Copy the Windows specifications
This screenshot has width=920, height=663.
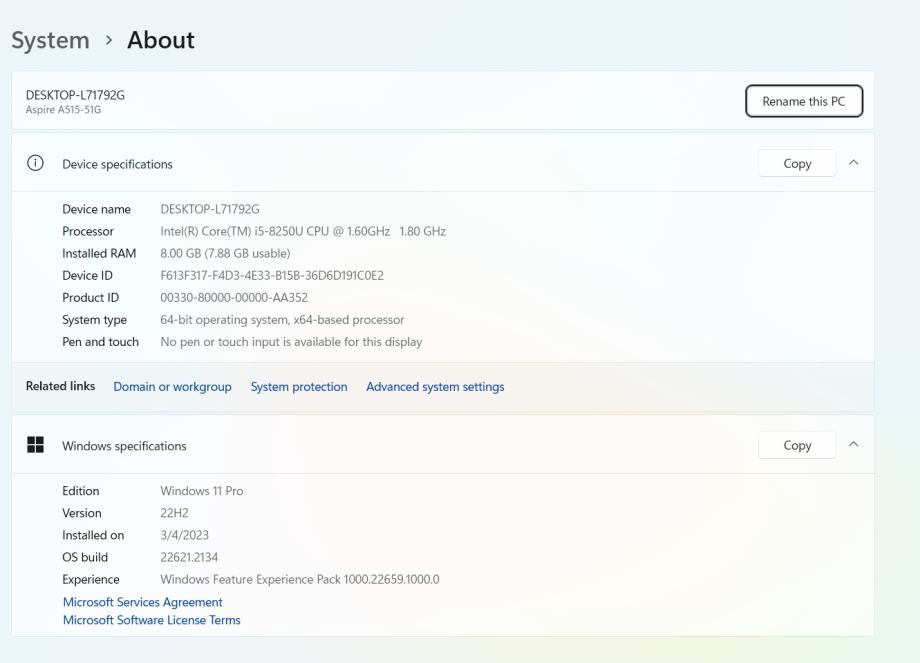797,445
